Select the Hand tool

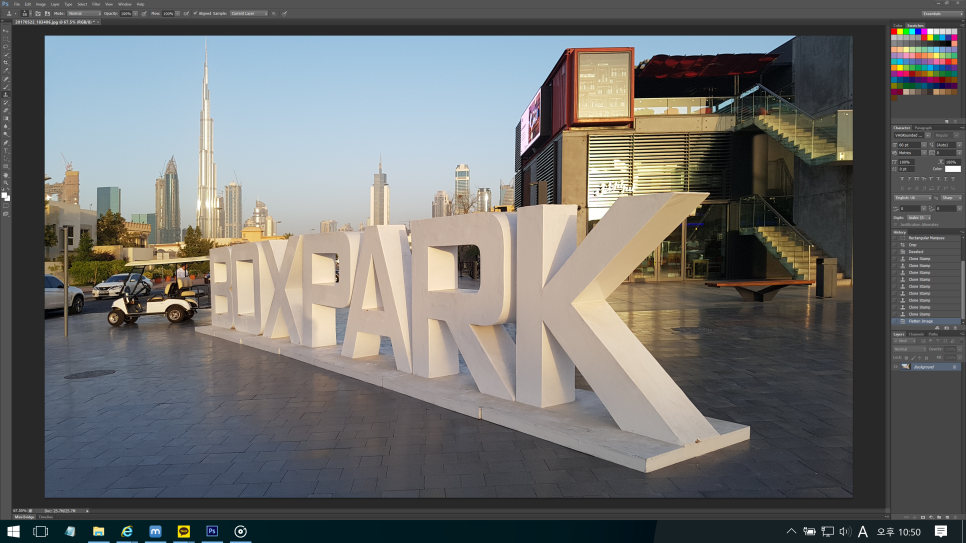click(x=6, y=174)
